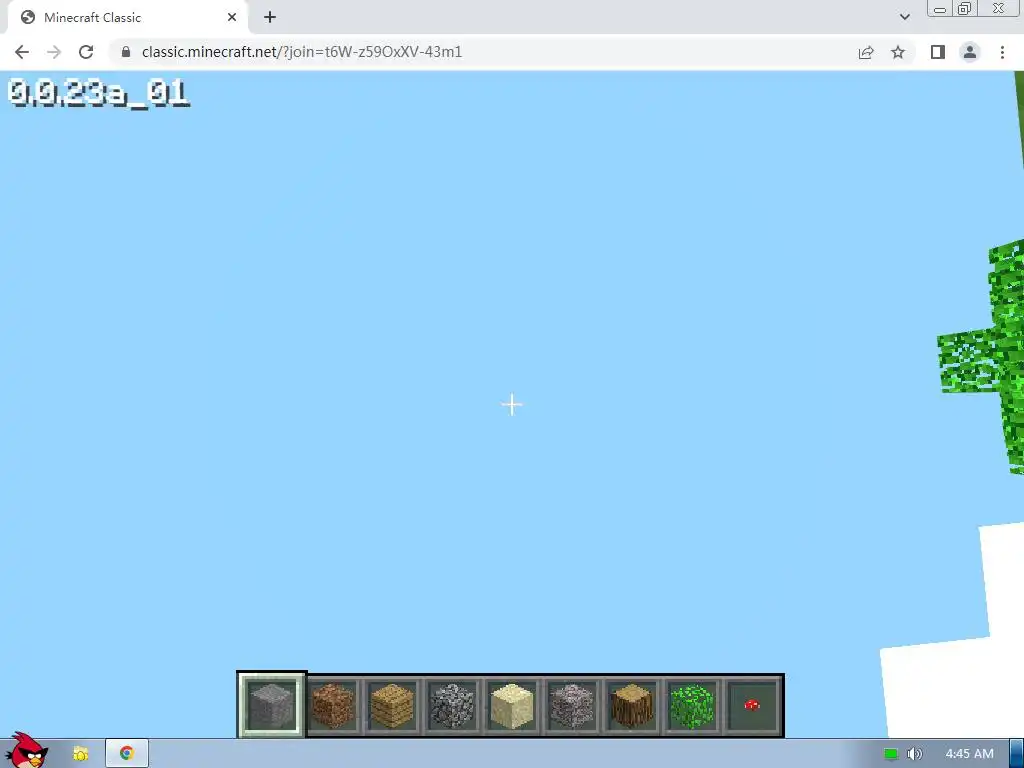Click the green network tray icon
1024x768 pixels.
tap(891, 754)
